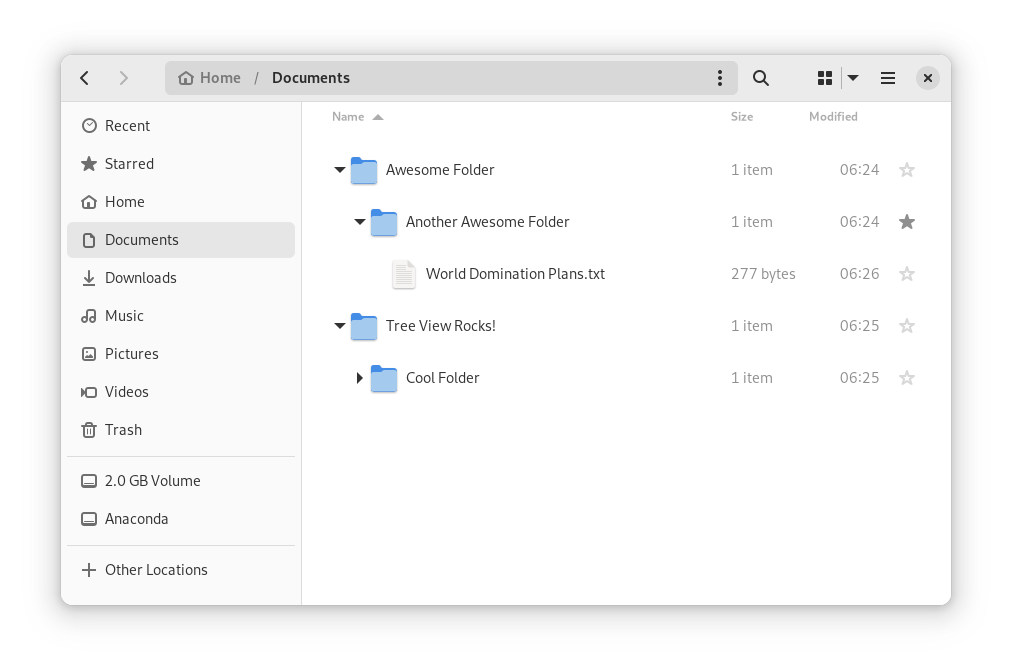This screenshot has width=1012, height=672.
Task: Switch to grid view icon
Action: [x=825, y=78]
